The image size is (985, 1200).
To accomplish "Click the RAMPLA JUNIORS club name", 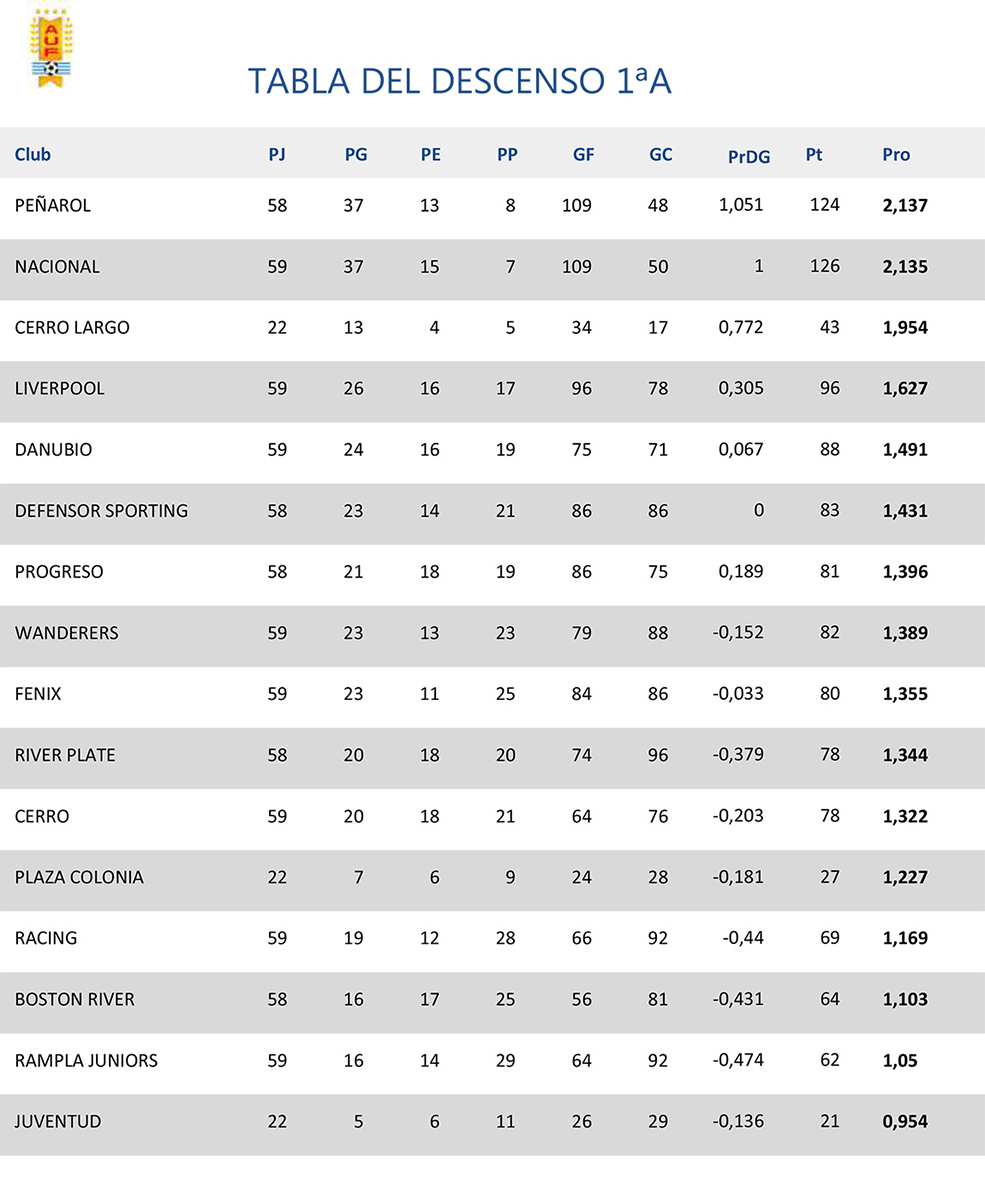I will pos(86,1061).
